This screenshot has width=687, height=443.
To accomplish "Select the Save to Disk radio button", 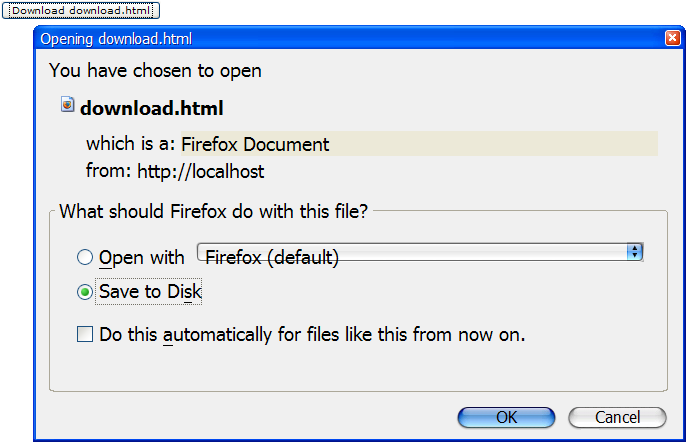I will click(x=85, y=292).
